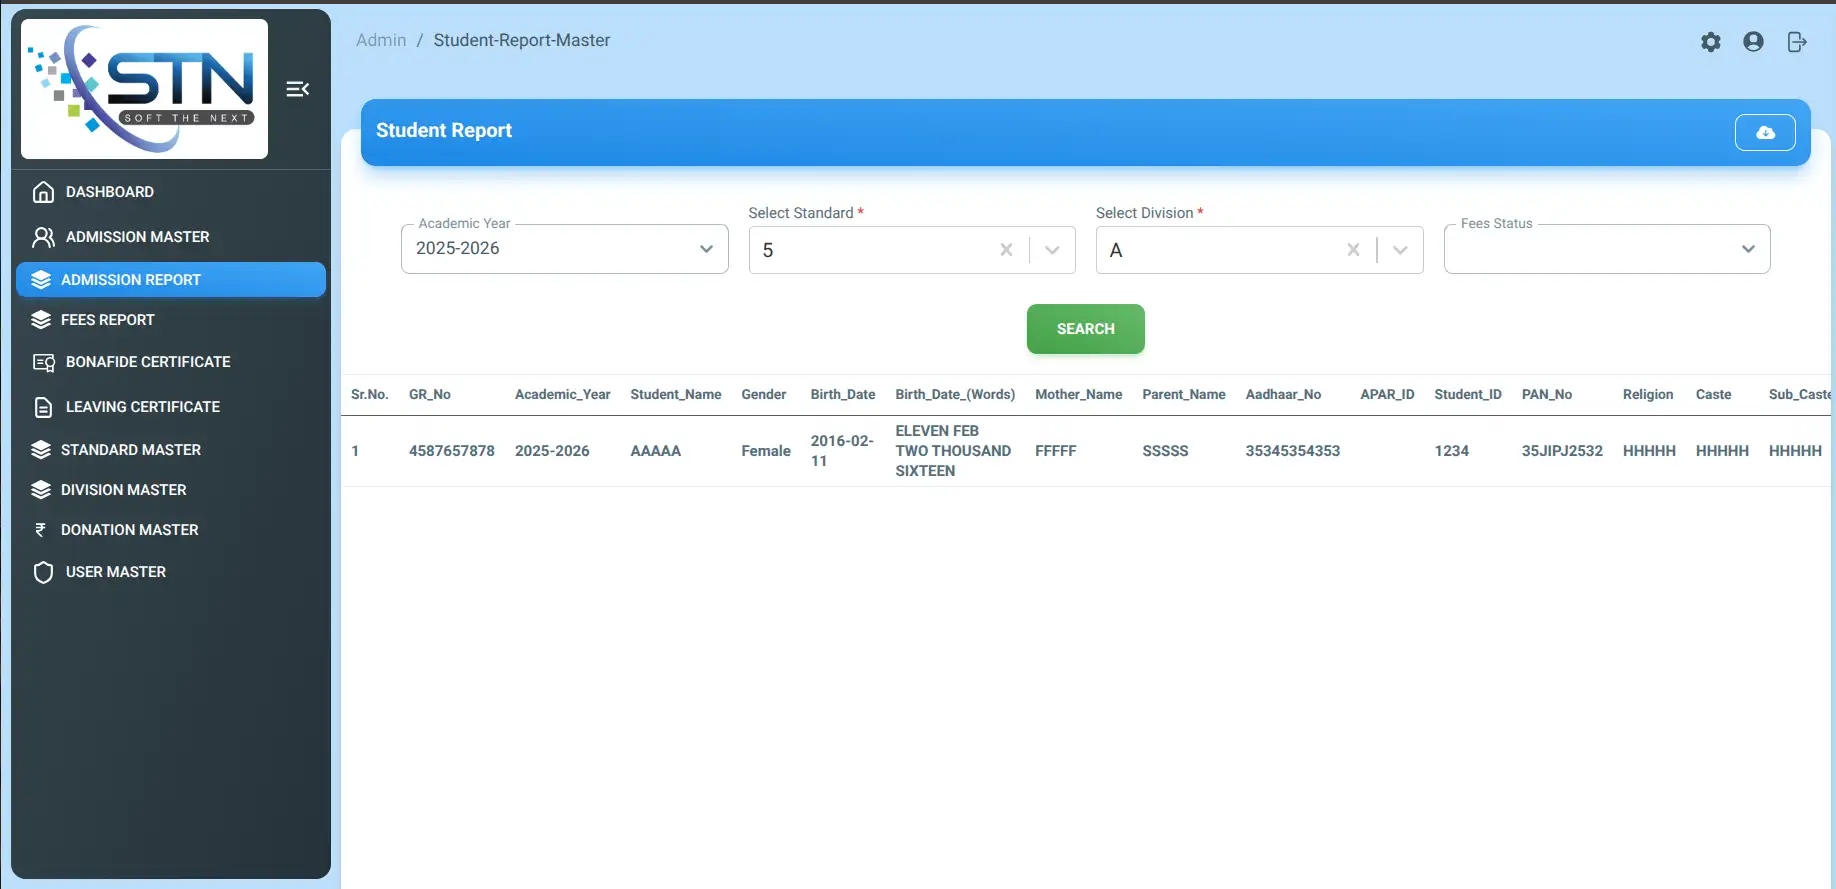Click the Admin breadcrumb link
This screenshot has height=889, width=1836.
[x=381, y=40]
